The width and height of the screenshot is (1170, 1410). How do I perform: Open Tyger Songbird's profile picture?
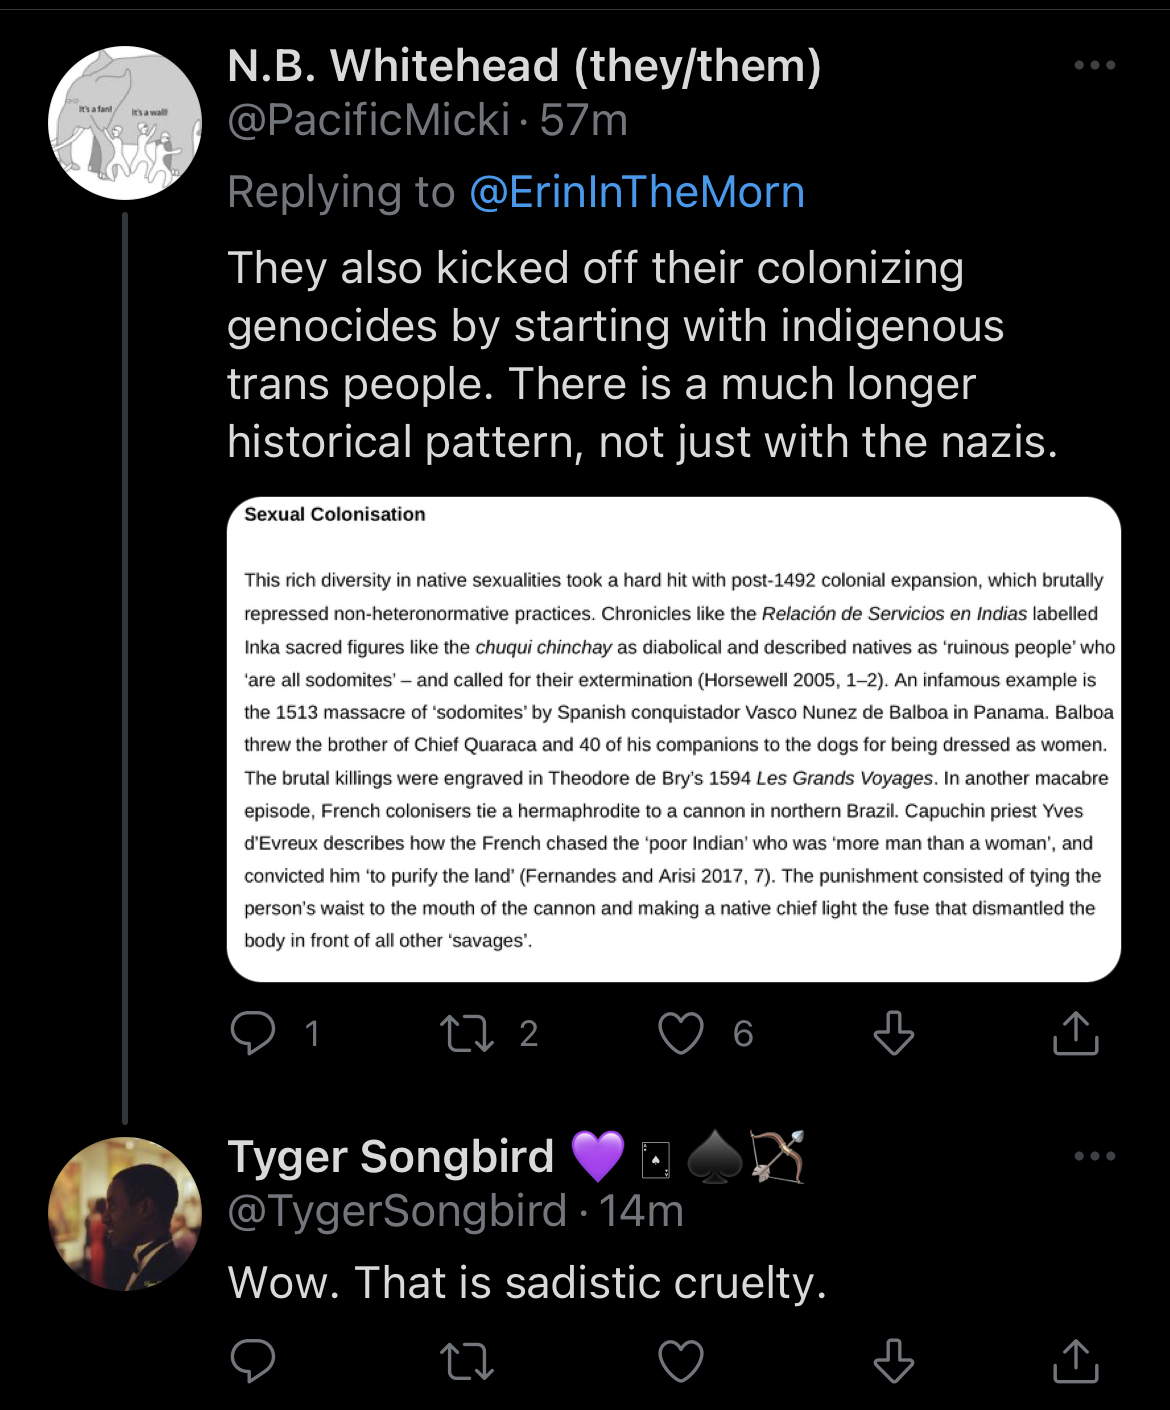125,1213
